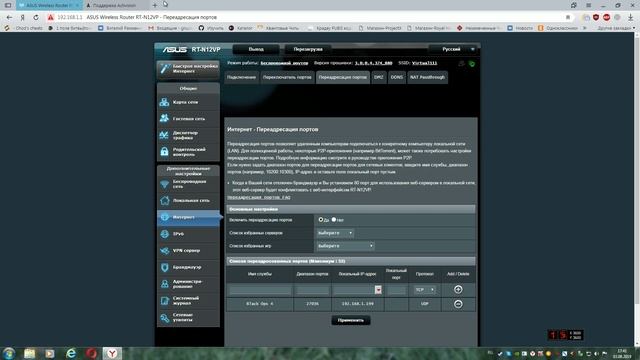Image resolution: width=640 pixels, height=360 pixels.
Task: Click the Выход logout button
Action: coord(256,49)
